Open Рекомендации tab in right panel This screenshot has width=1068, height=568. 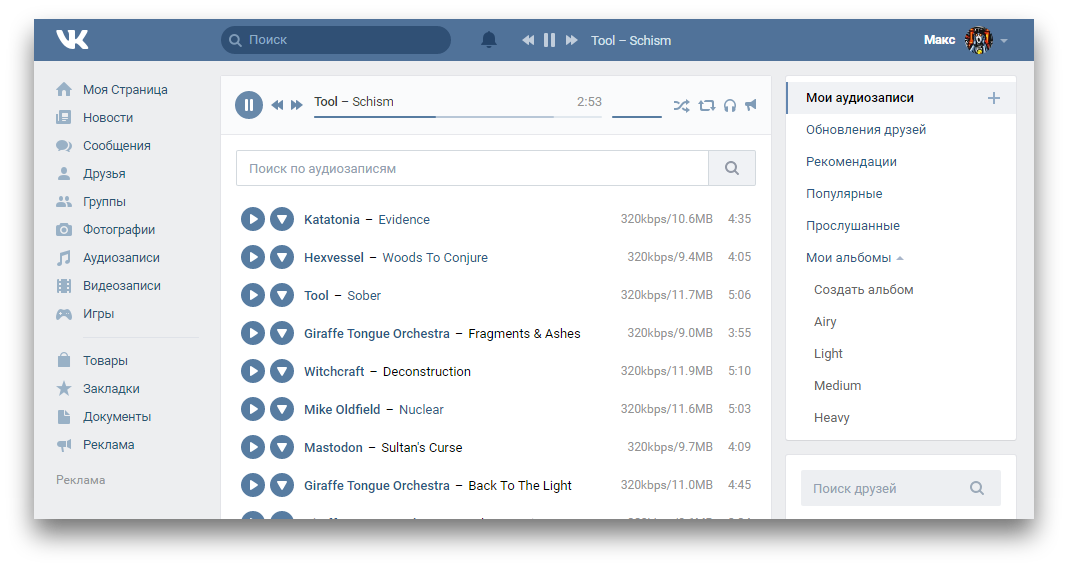point(851,162)
